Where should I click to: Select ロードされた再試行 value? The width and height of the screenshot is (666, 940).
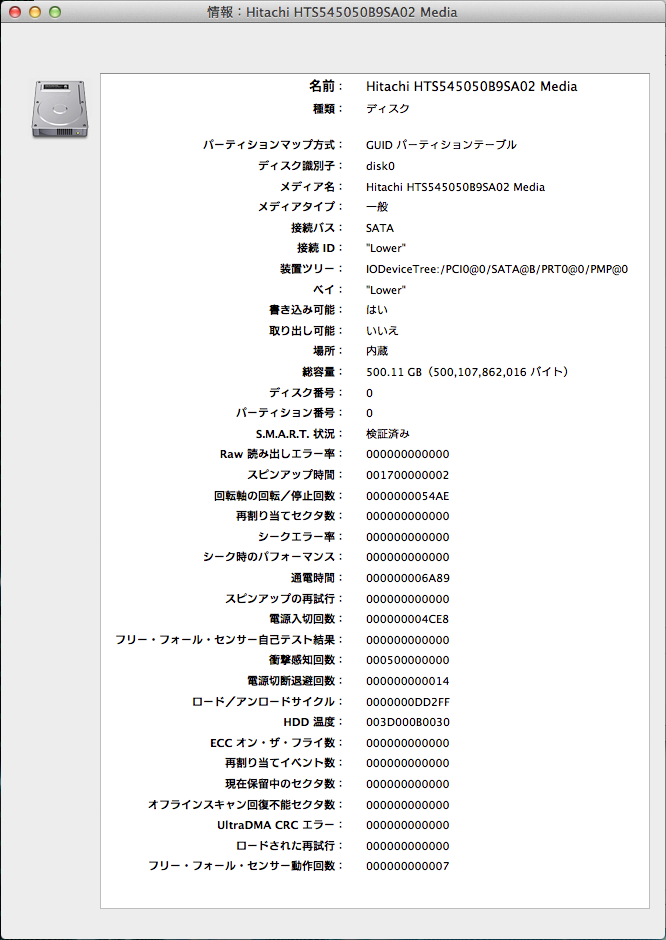[408, 846]
